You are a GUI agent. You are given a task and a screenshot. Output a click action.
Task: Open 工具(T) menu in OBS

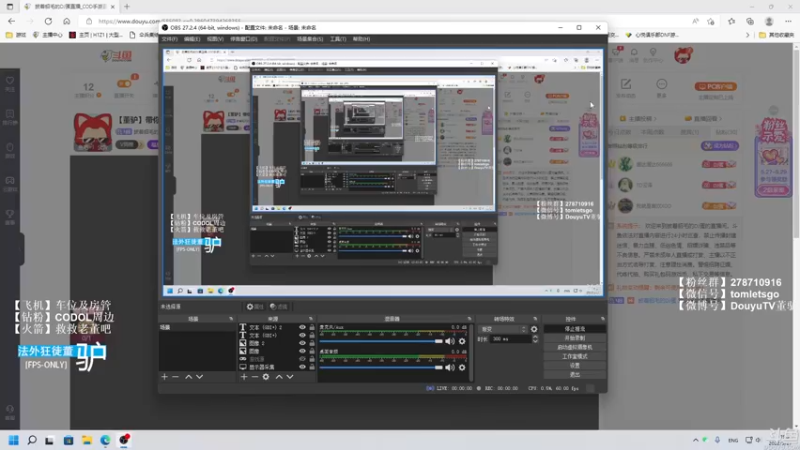(338, 39)
